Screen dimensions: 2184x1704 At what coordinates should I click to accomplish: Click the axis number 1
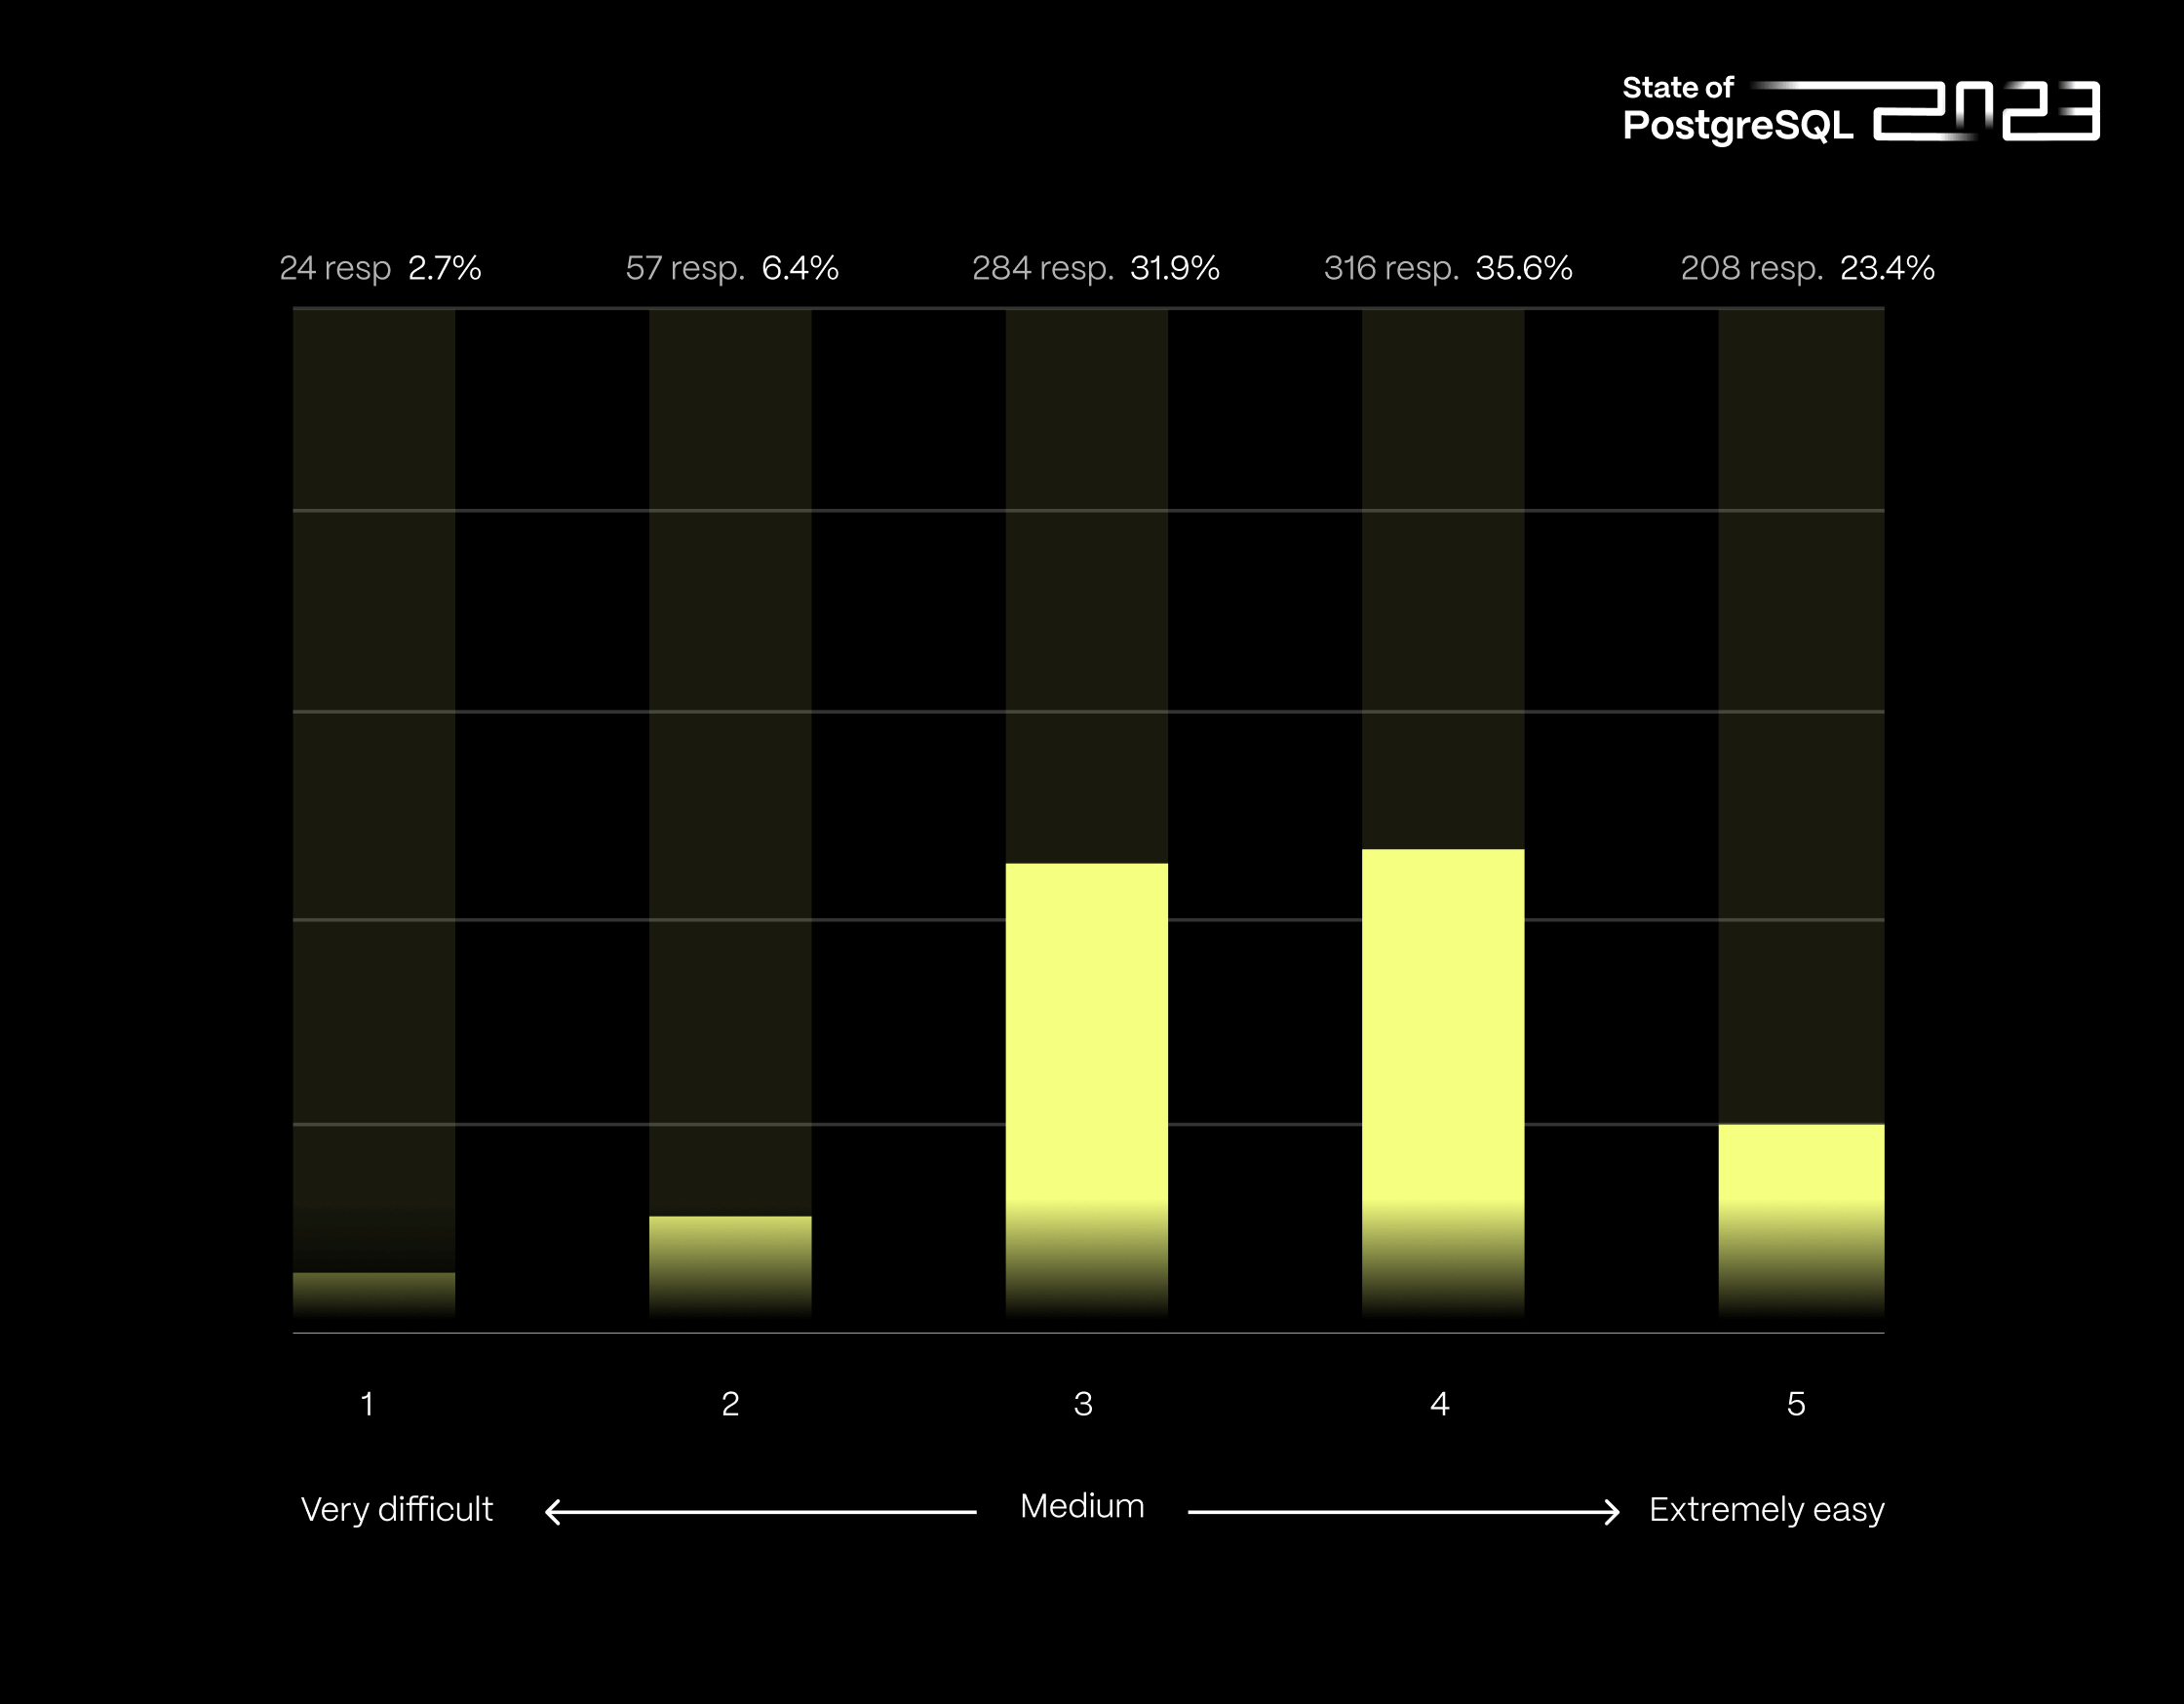tap(367, 1404)
